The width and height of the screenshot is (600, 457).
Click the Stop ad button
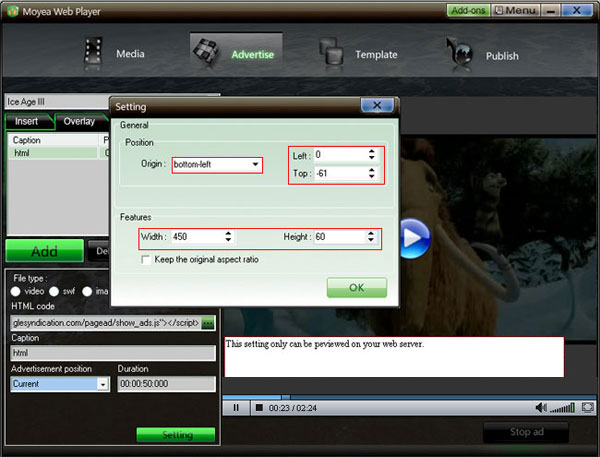coord(526,432)
